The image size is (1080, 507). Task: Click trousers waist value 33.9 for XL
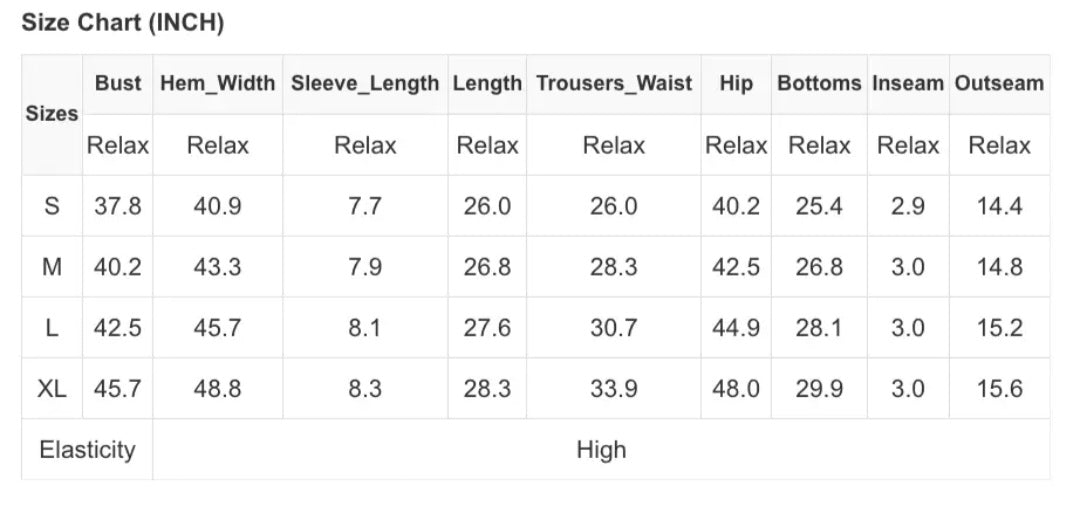(x=613, y=389)
